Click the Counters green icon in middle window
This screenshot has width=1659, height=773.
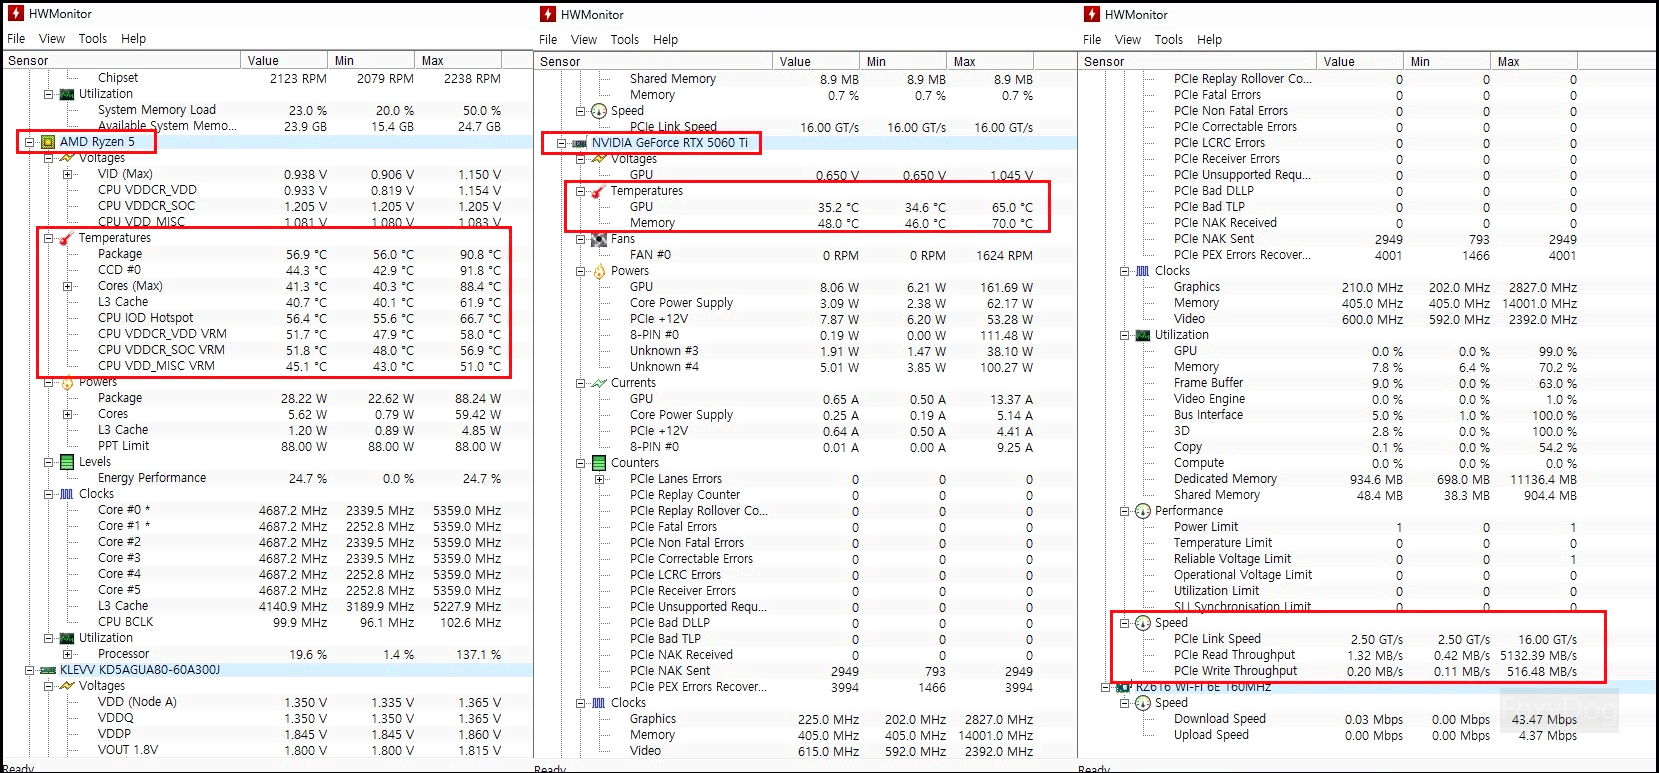[598, 463]
